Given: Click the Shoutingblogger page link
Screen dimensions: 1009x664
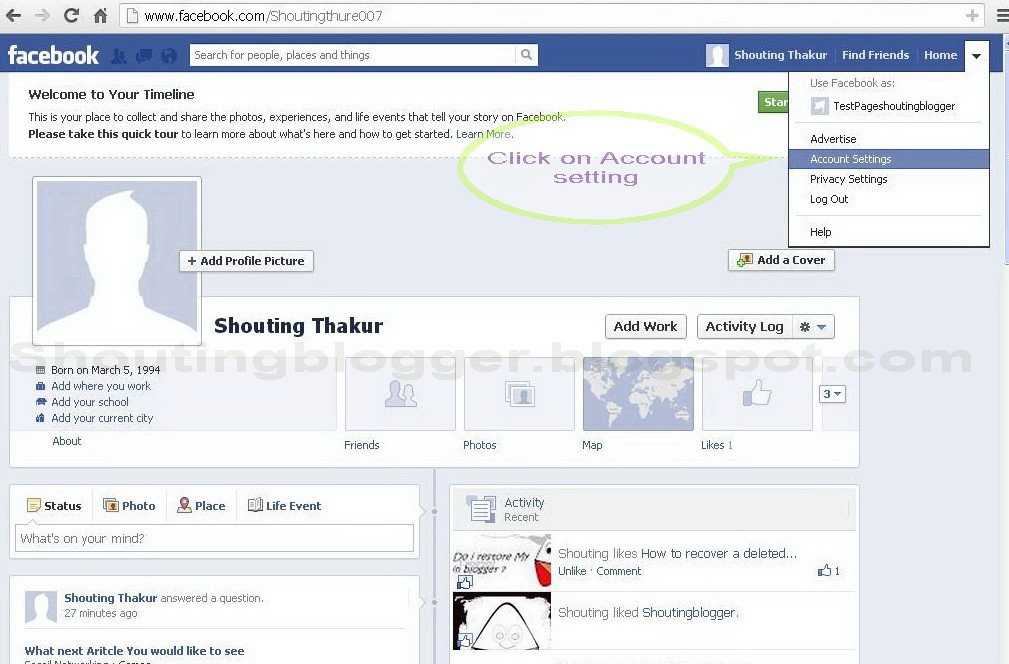Looking at the screenshot, I should coord(689,613).
